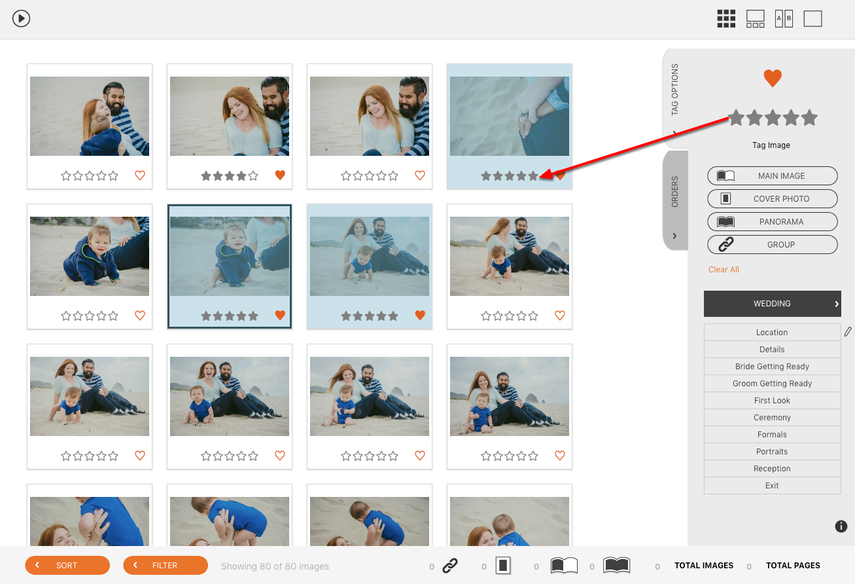Click the first star in Tag Image panel

736,117
